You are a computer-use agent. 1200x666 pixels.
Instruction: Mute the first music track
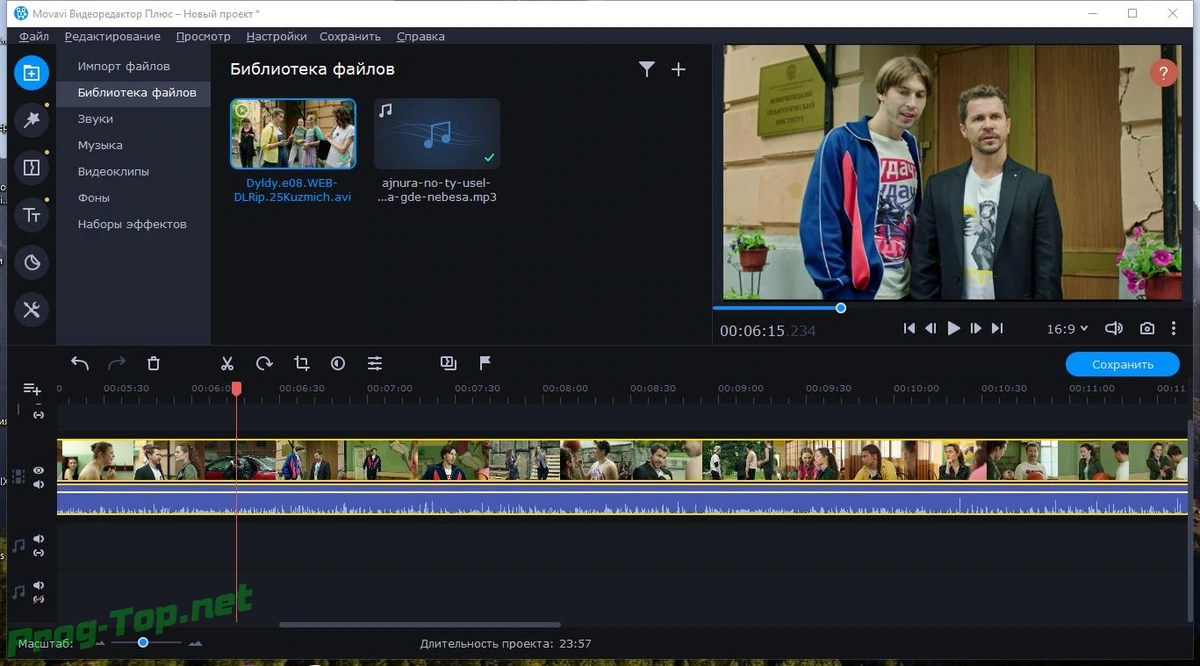tap(39, 539)
